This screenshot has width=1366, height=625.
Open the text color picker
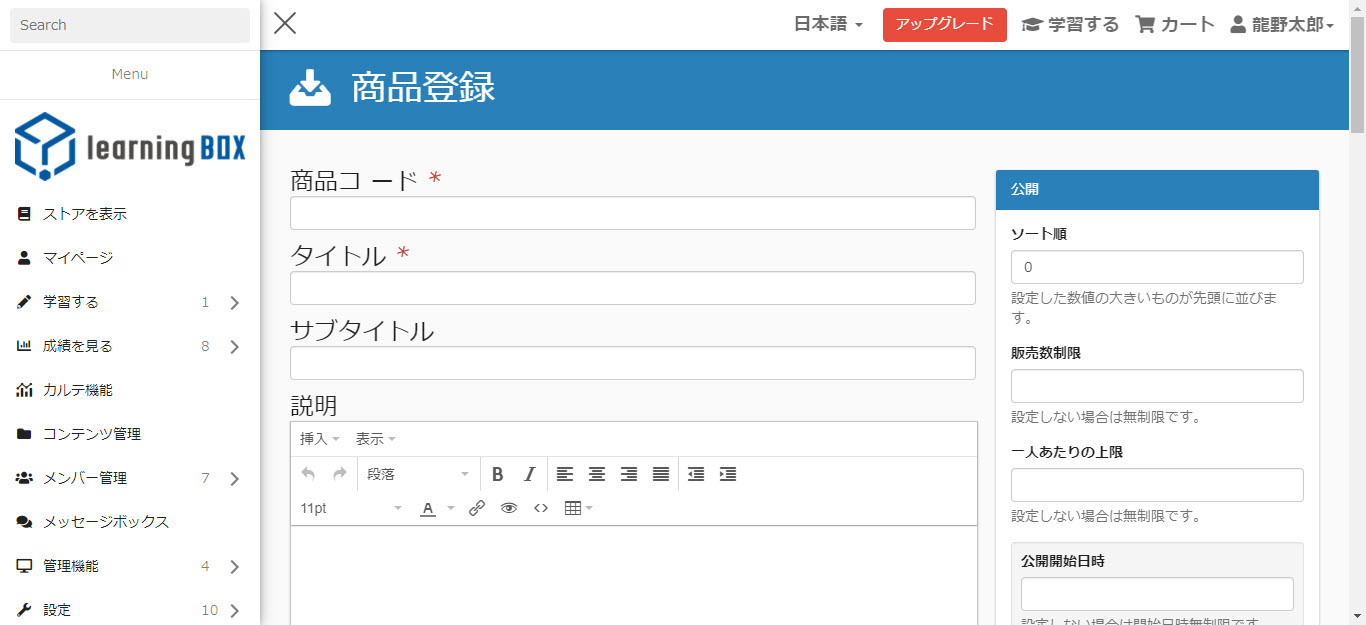click(x=436, y=508)
